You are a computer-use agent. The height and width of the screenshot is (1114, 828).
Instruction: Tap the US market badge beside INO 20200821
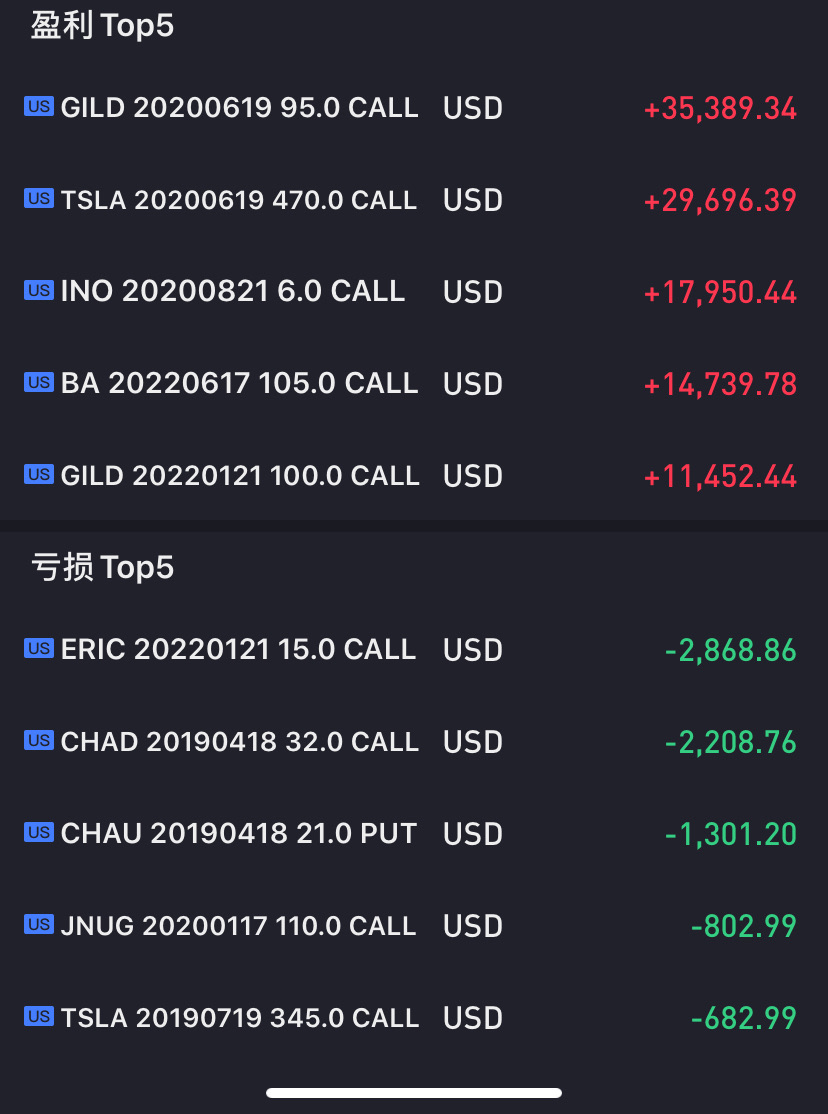coord(38,291)
